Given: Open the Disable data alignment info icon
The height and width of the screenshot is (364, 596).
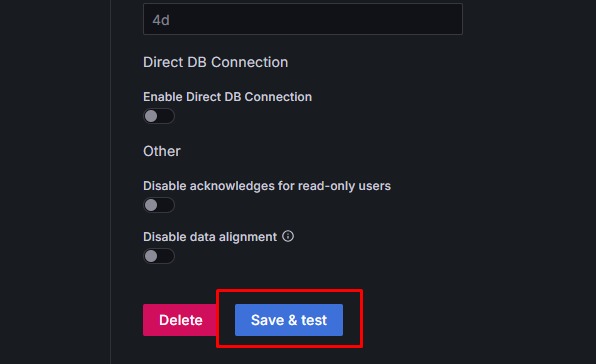Looking at the screenshot, I should [288, 236].
